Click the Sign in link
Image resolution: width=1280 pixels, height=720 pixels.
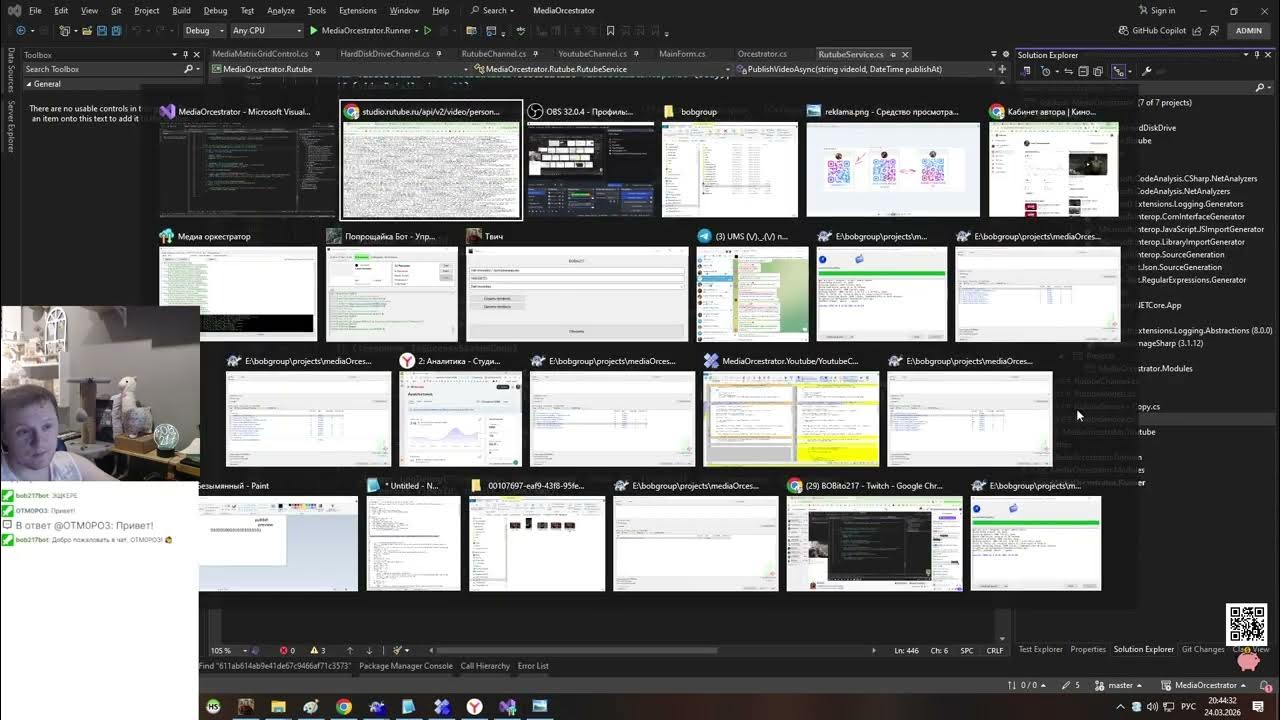pos(1157,10)
